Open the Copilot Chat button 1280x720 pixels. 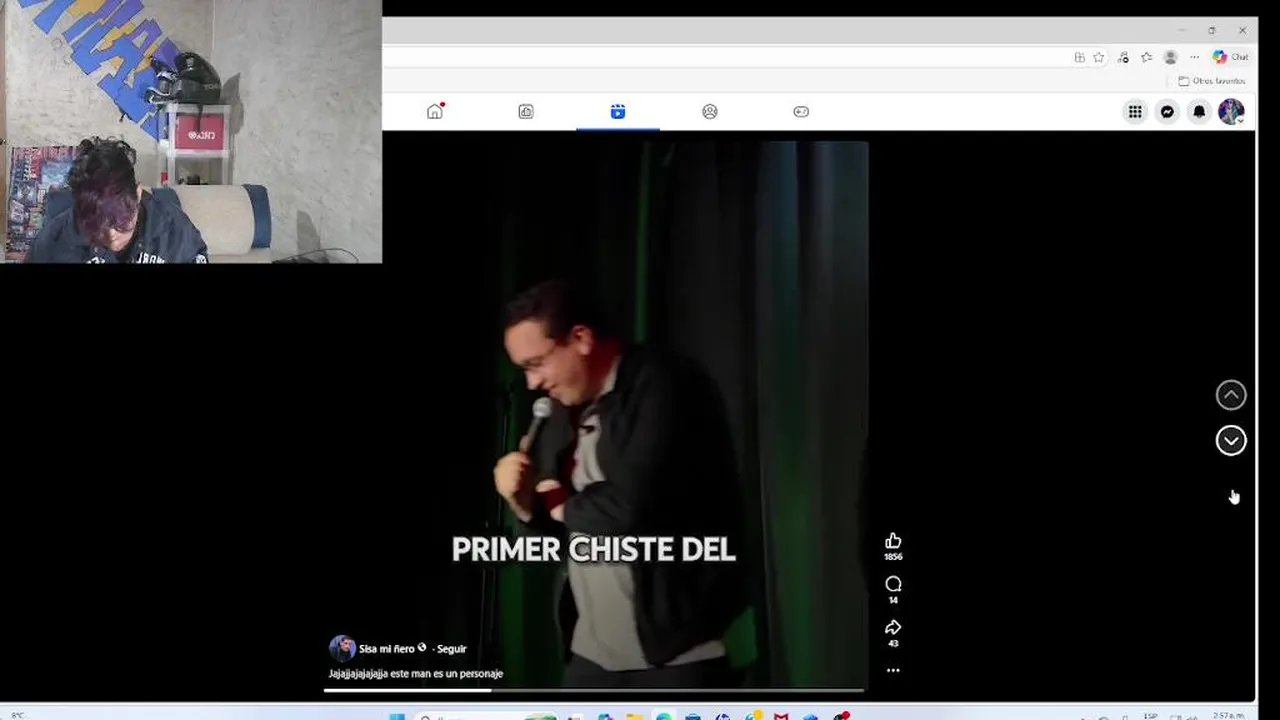click(x=1230, y=57)
